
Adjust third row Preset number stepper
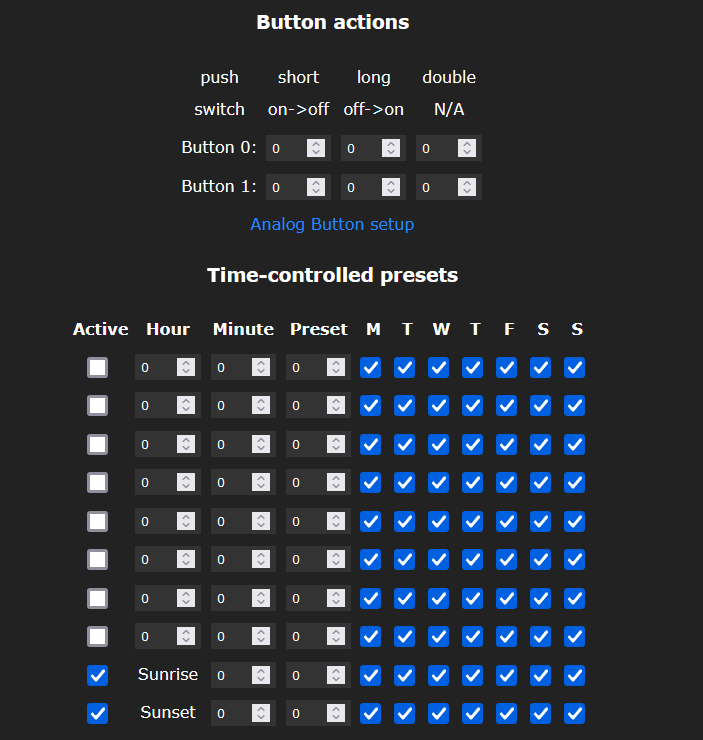[336, 444]
